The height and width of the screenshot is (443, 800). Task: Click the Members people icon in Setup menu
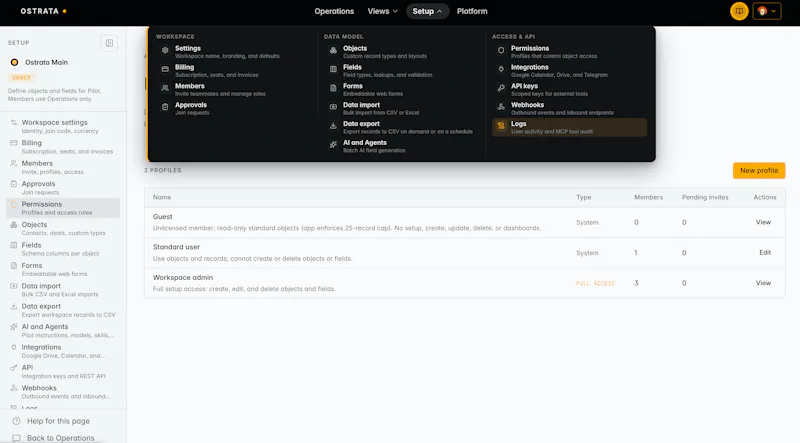tap(165, 88)
